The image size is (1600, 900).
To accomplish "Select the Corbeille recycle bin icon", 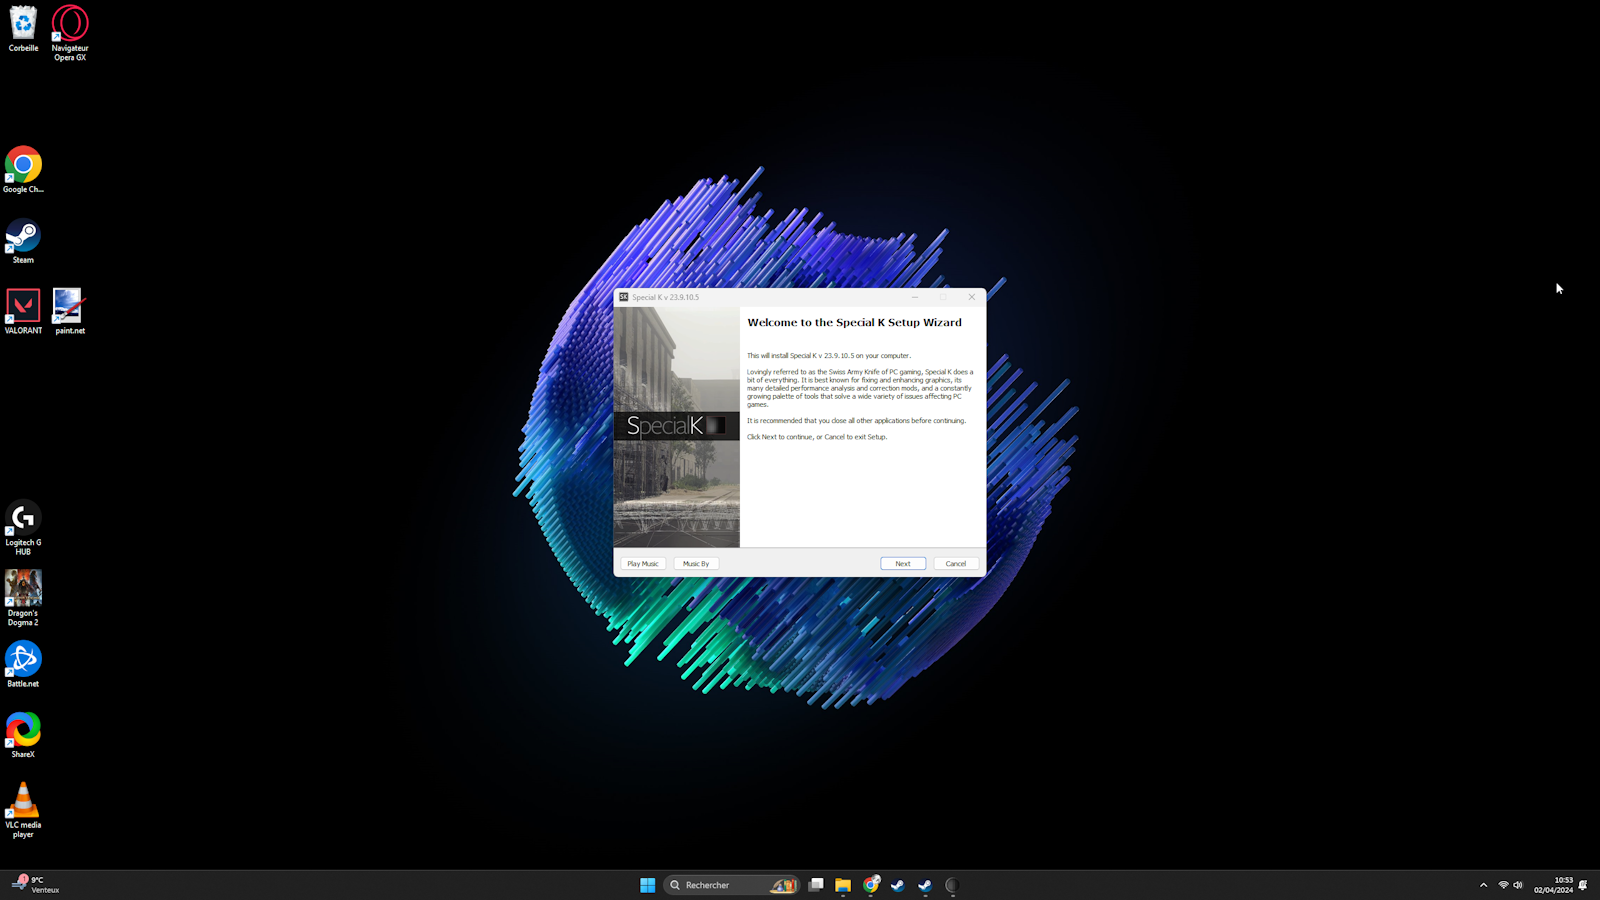I will [x=23, y=28].
